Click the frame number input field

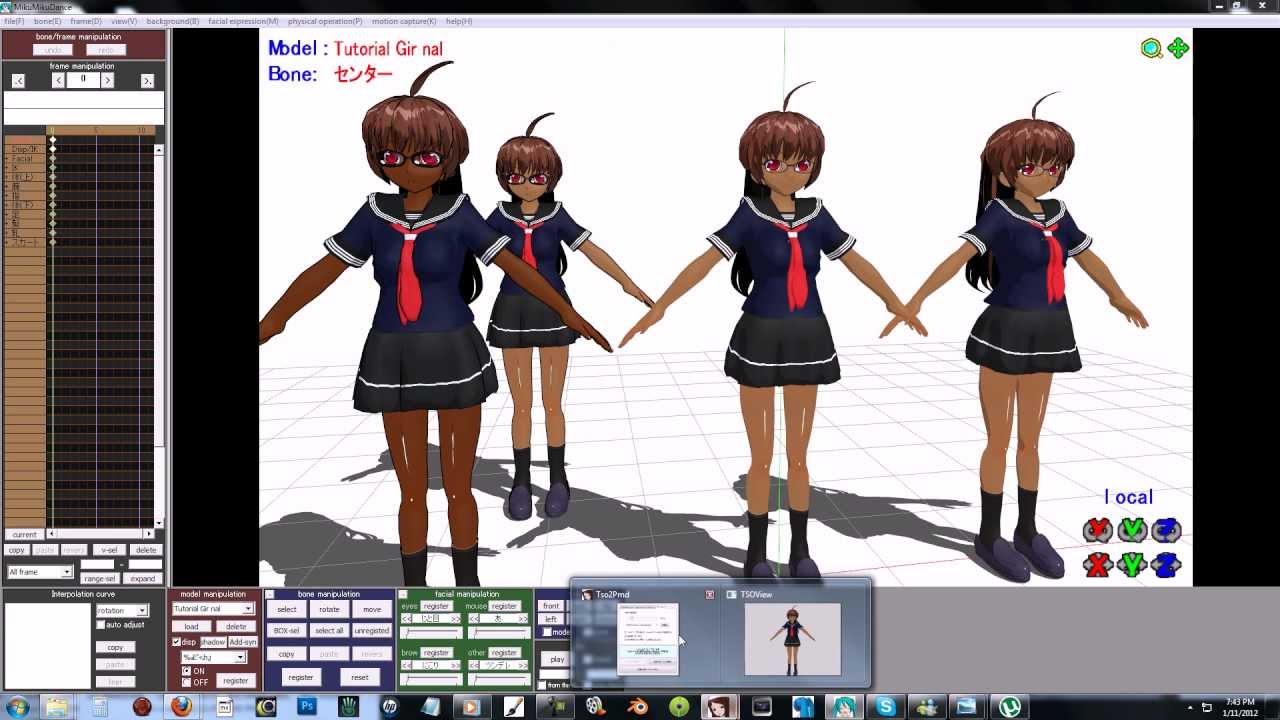pos(83,80)
